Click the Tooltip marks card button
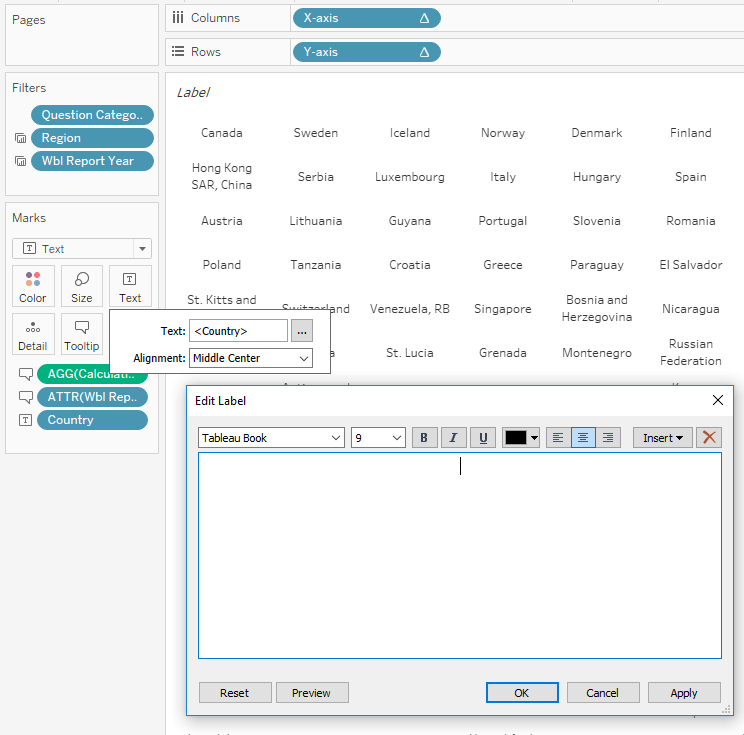Image resolution: width=744 pixels, height=735 pixels. click(x=82, y=333)
